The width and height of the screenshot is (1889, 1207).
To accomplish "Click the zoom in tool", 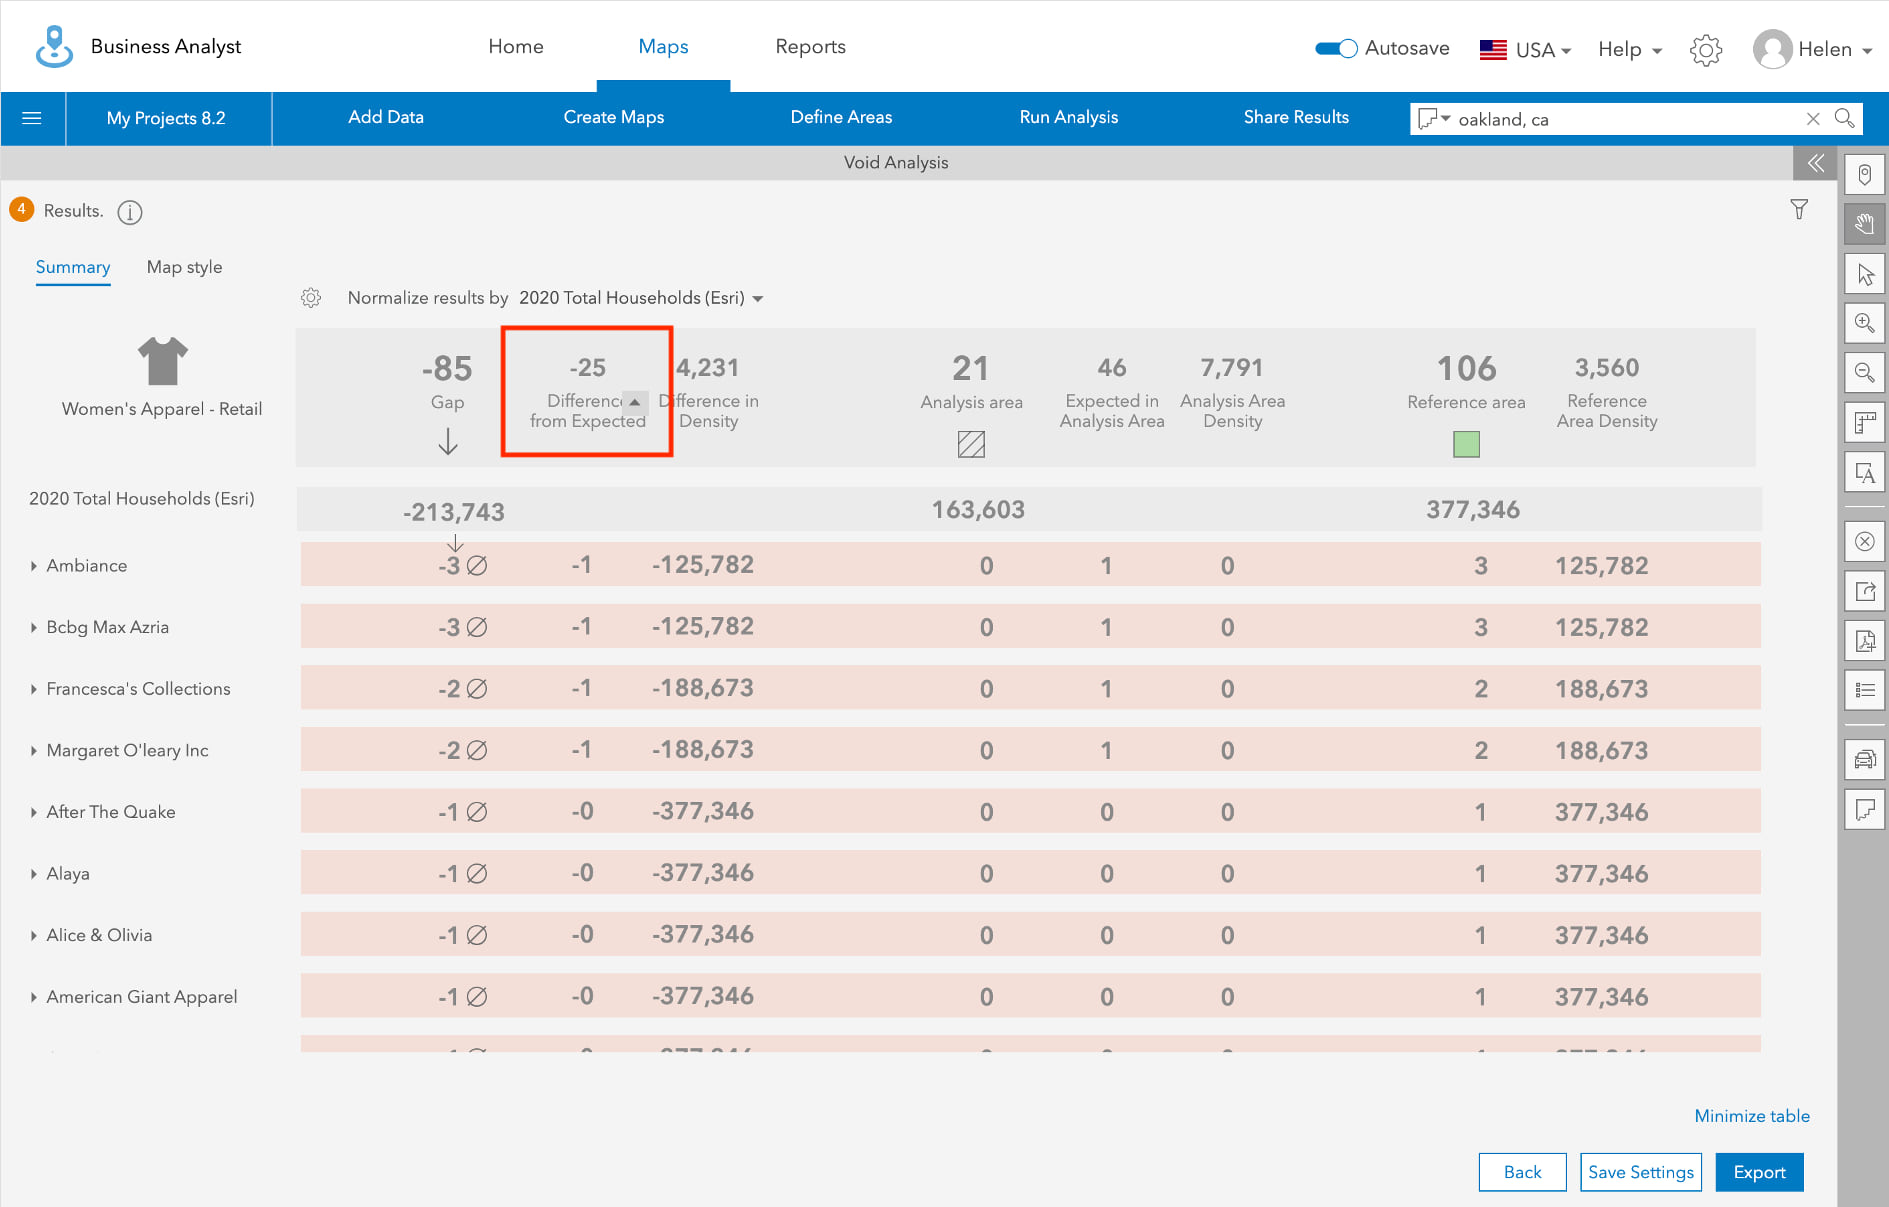I will pyautogui.click(x=1865, y=323).
